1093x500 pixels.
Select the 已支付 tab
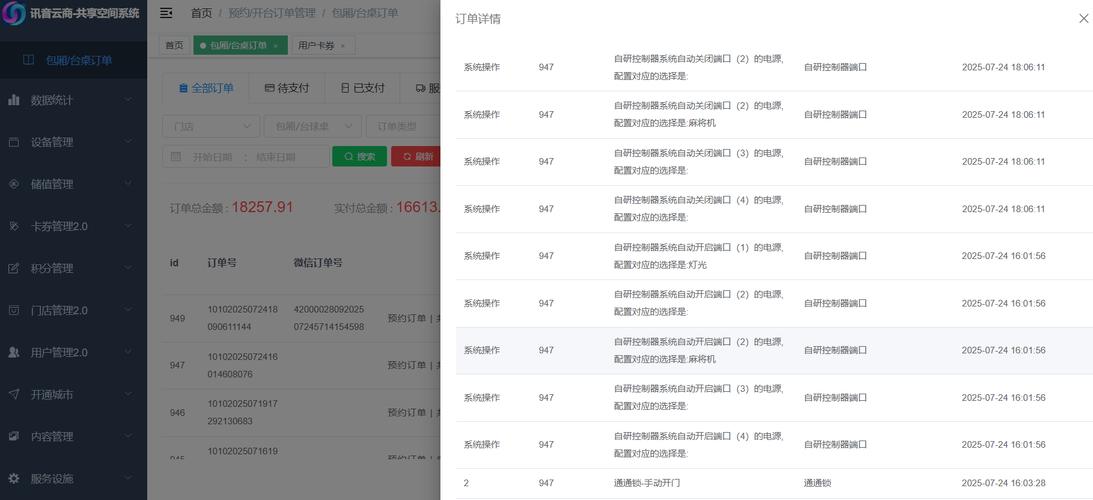click(x=362, y=89)
